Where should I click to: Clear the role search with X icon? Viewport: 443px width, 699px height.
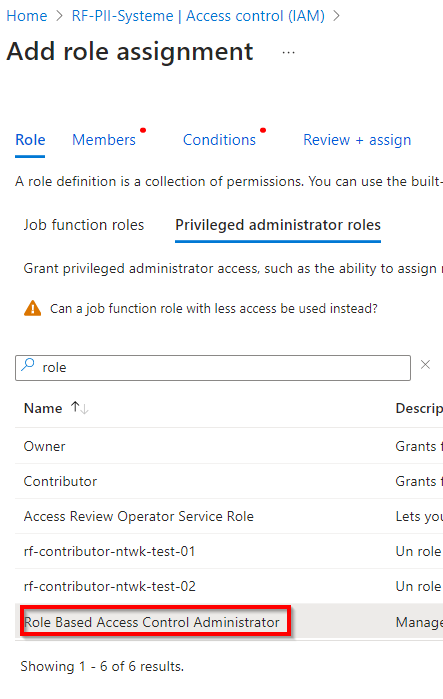425,365
